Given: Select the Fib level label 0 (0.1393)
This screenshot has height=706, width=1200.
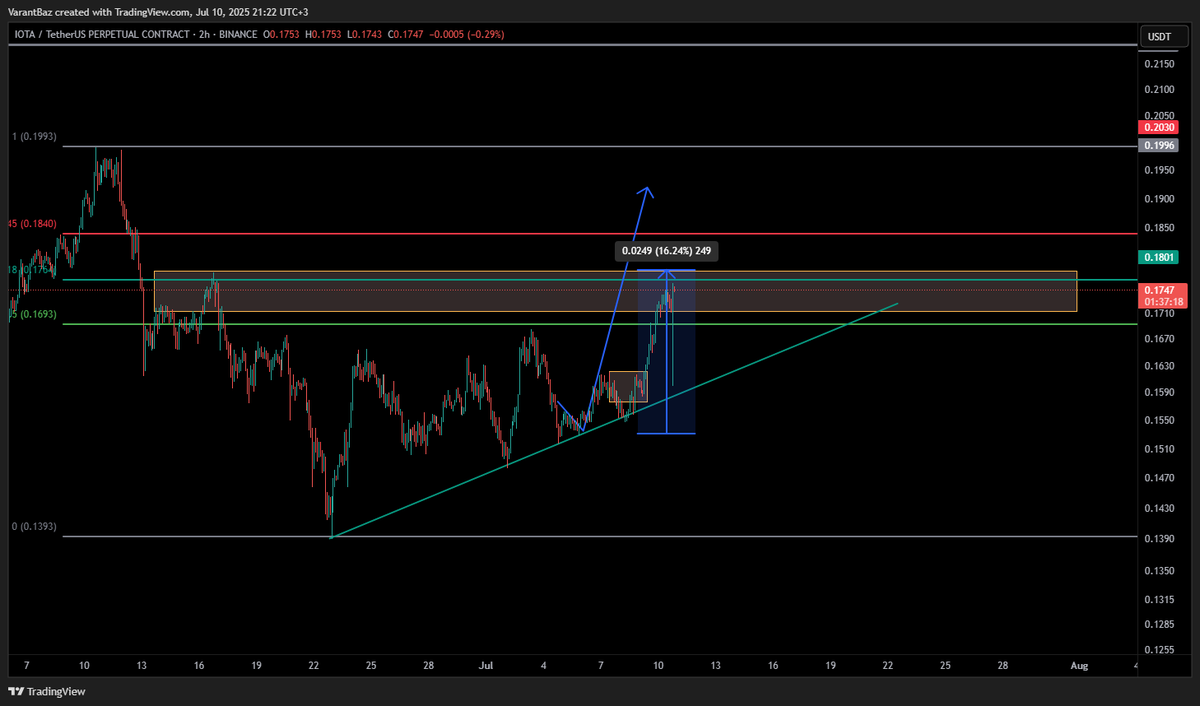Looking at the screenshot, I should (x=34, y=526).
